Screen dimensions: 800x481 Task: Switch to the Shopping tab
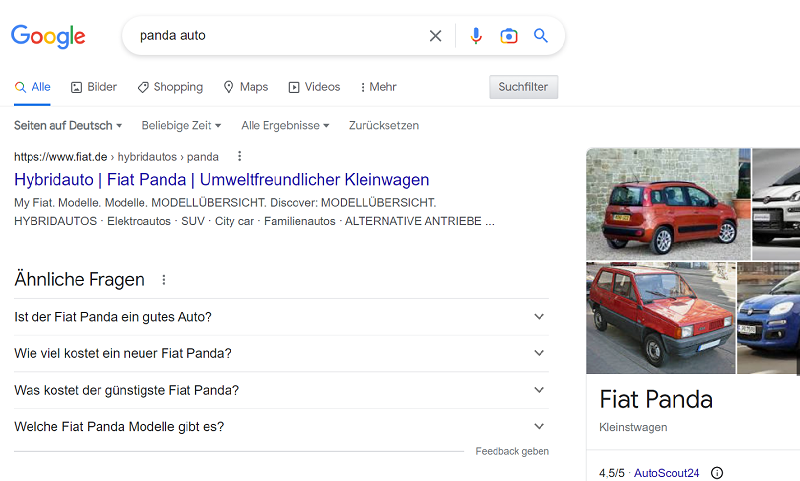(170, 87)
